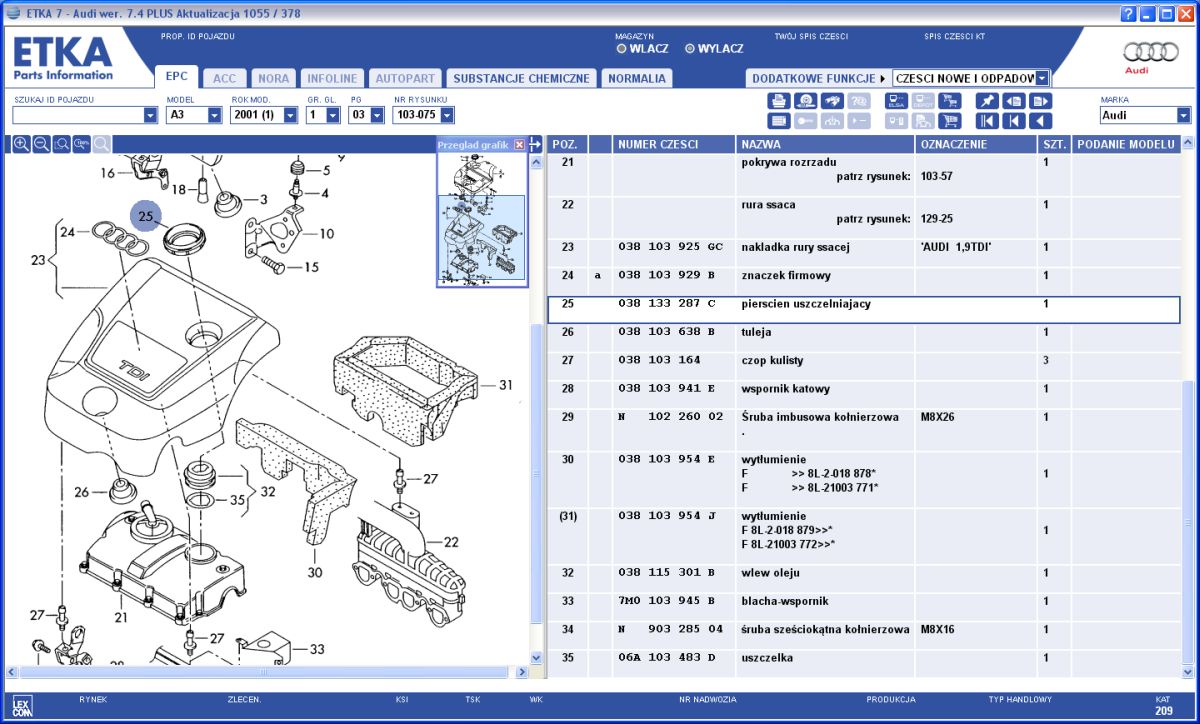Click the TWÓJ SPIS CZESCI label
Viewport: 1200px width, 724px height.
coord(811,37)
